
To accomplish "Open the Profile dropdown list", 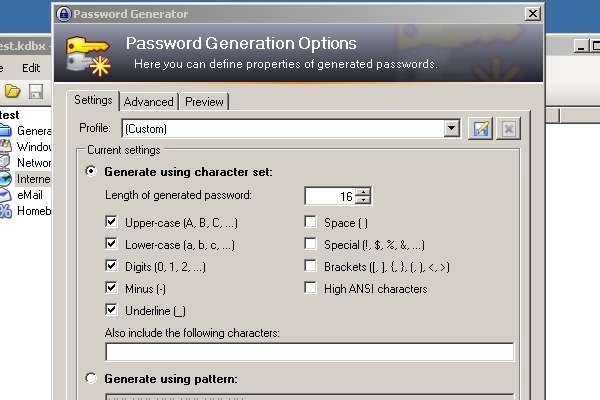I will point(452,129).
